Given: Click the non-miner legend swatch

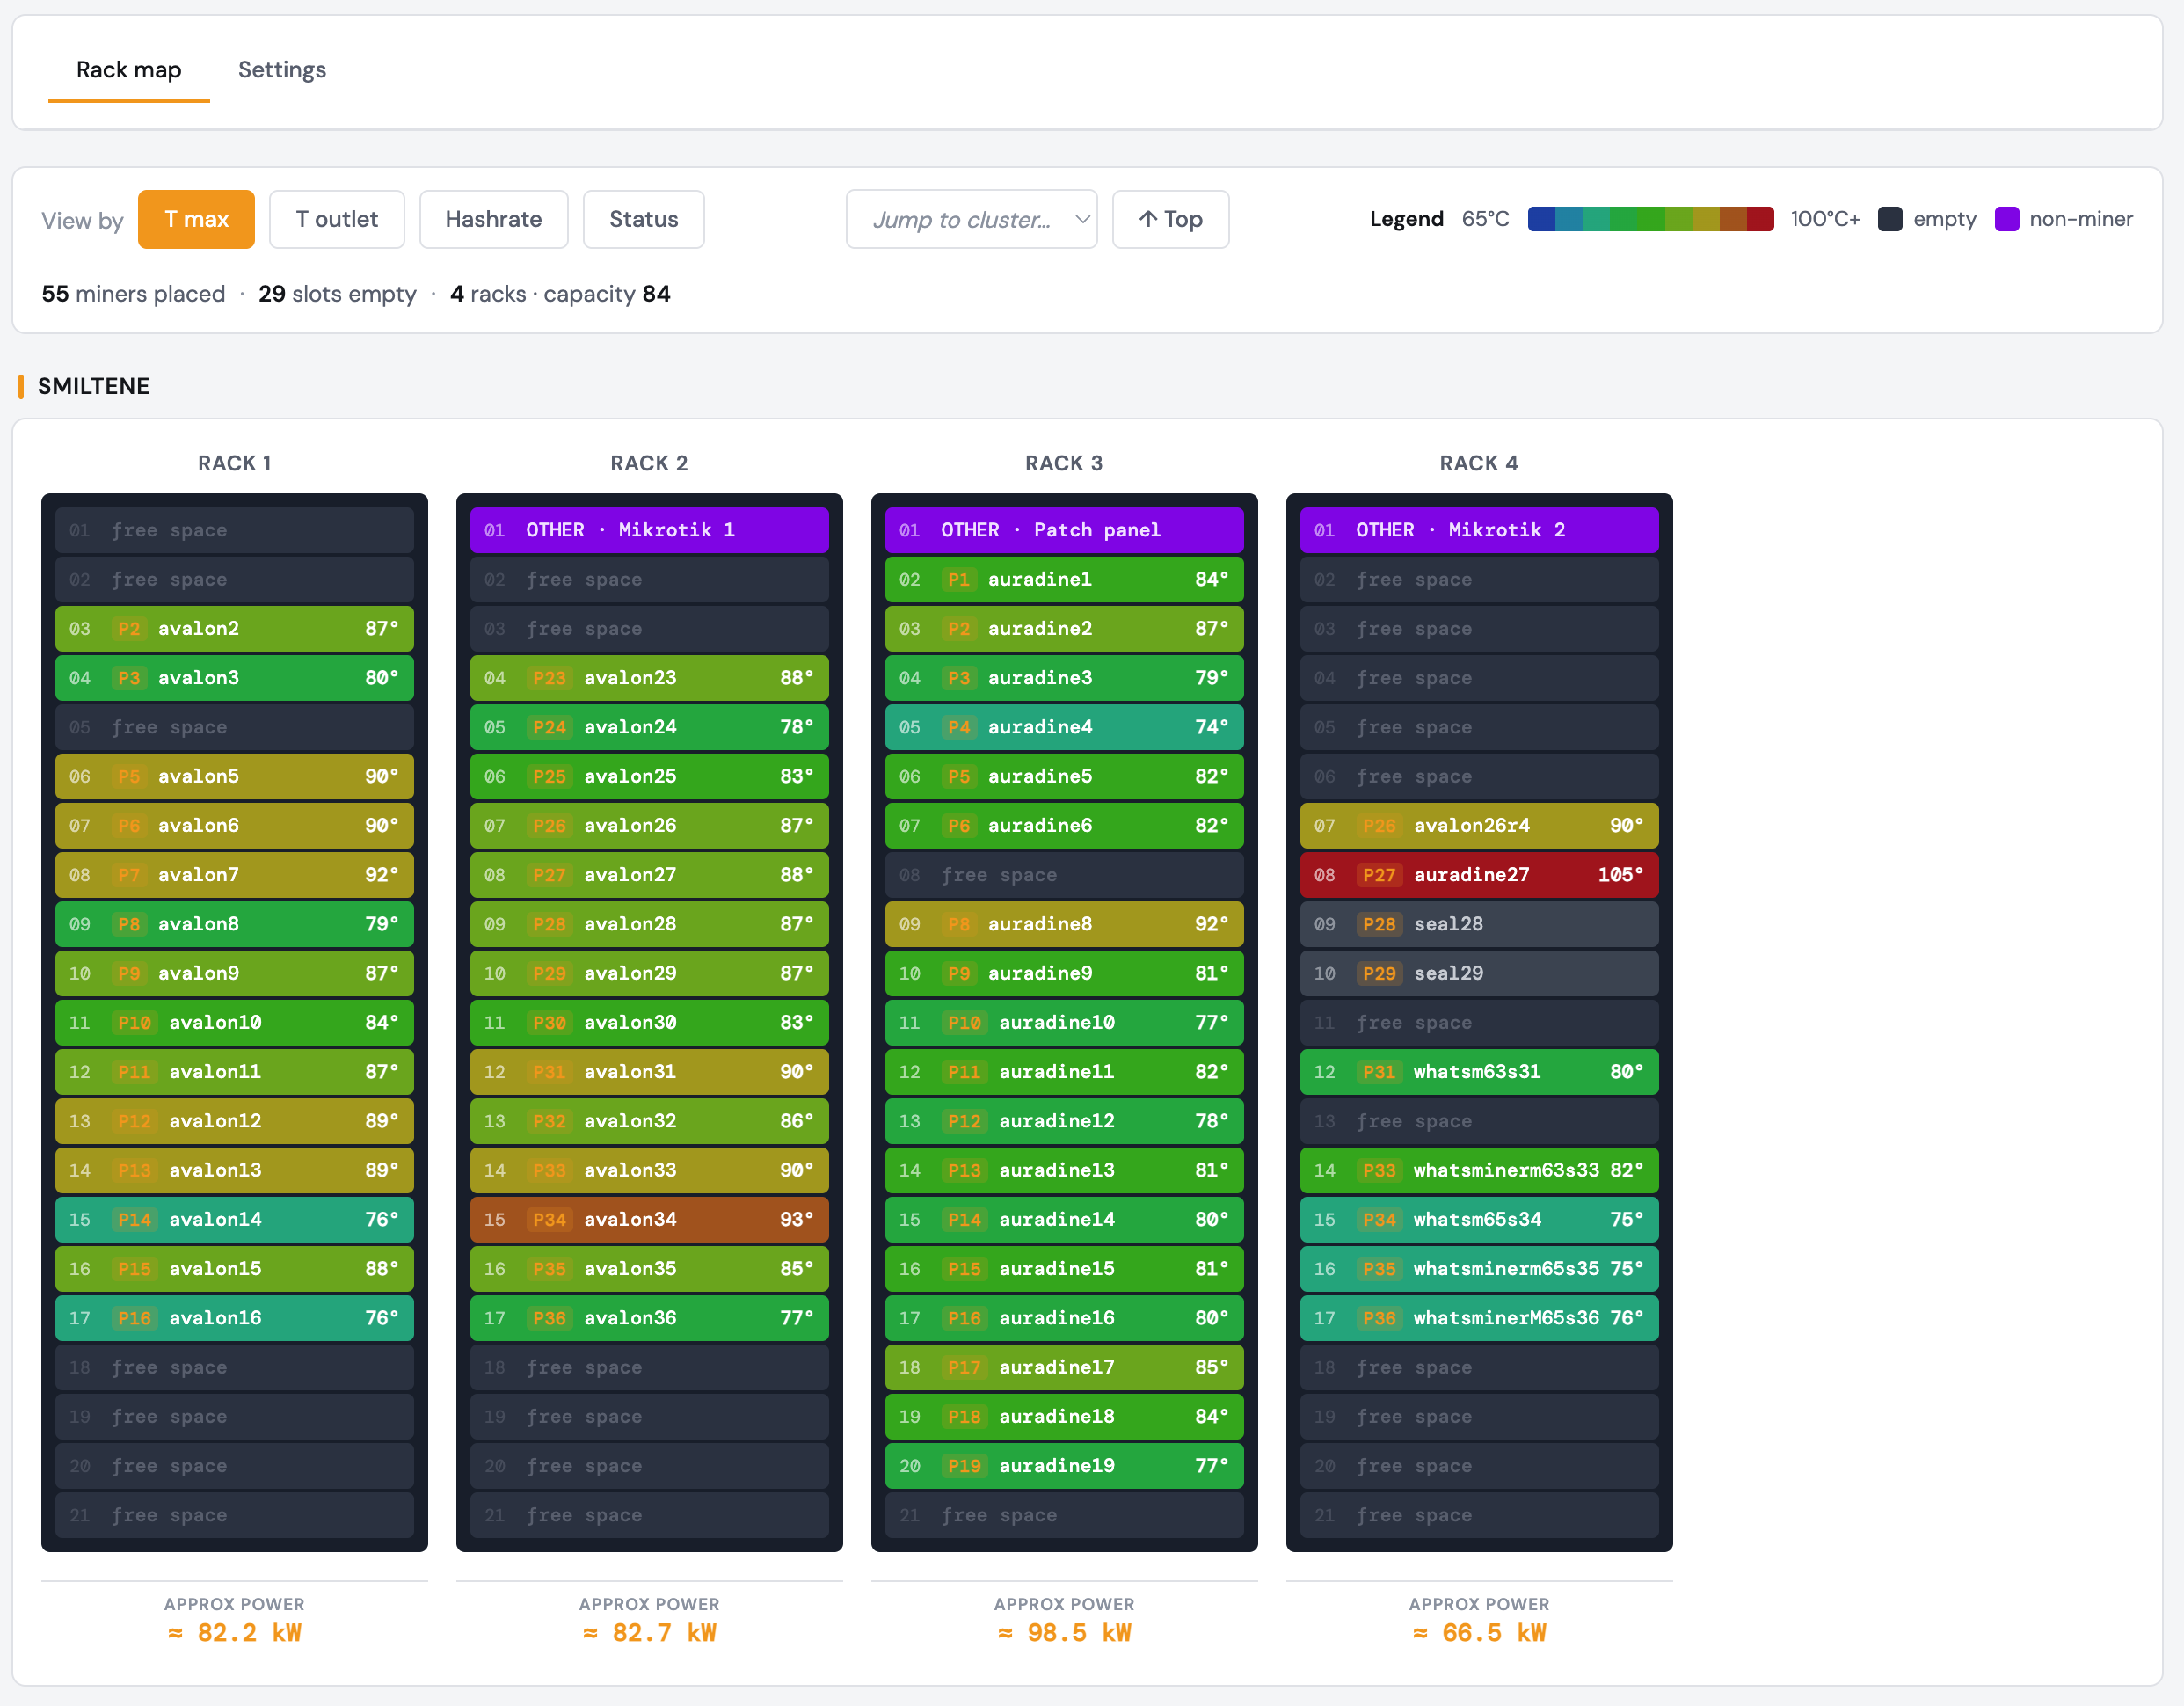Looking at the screenshot, I should pyautogui.click(x=2006, y=219).
